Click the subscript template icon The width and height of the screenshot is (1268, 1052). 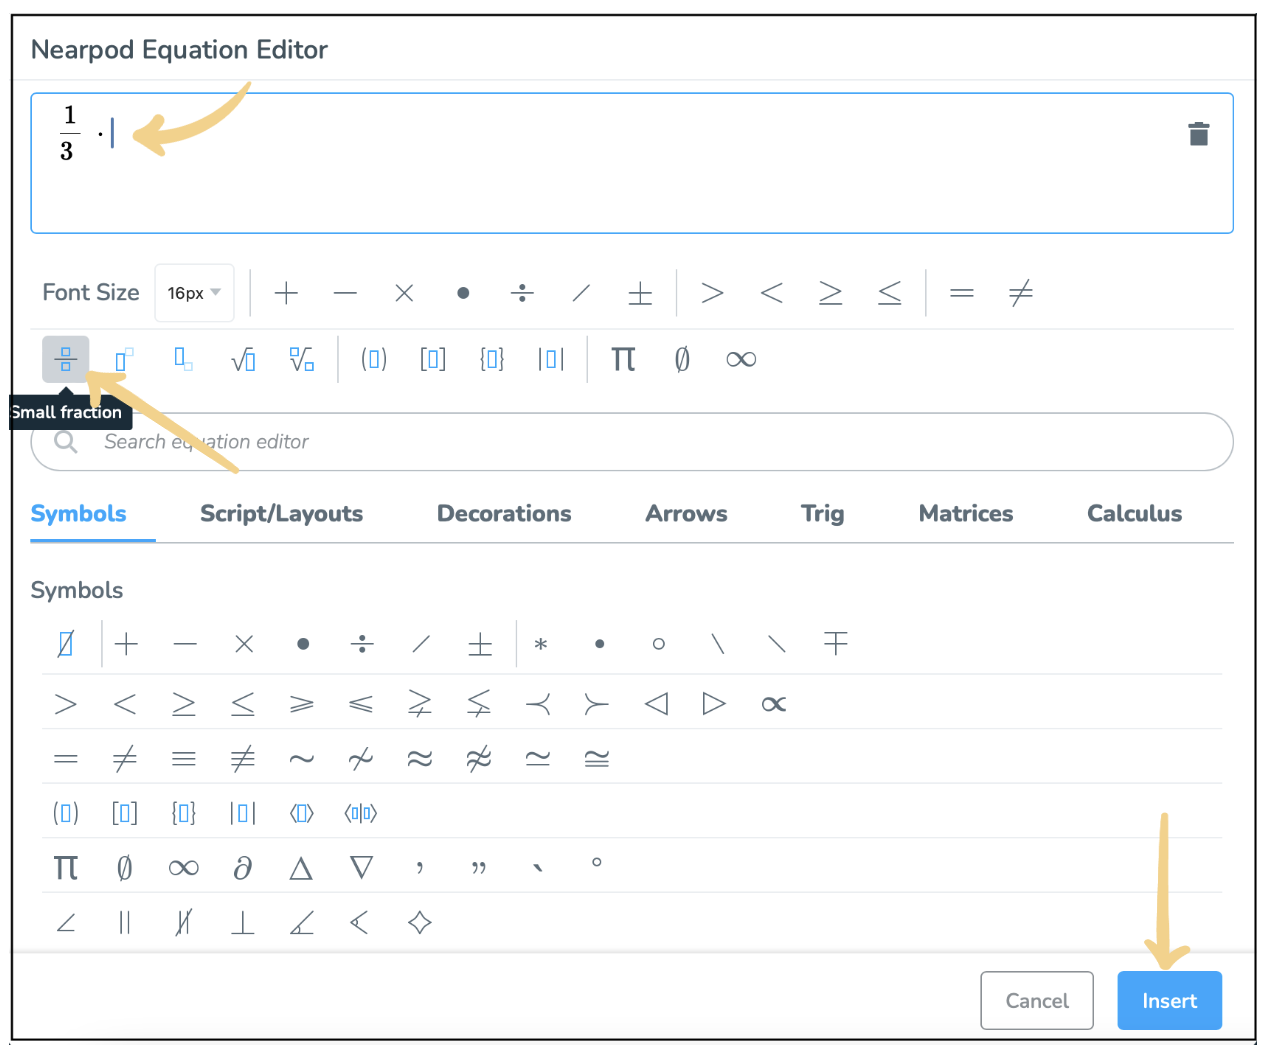183,359
